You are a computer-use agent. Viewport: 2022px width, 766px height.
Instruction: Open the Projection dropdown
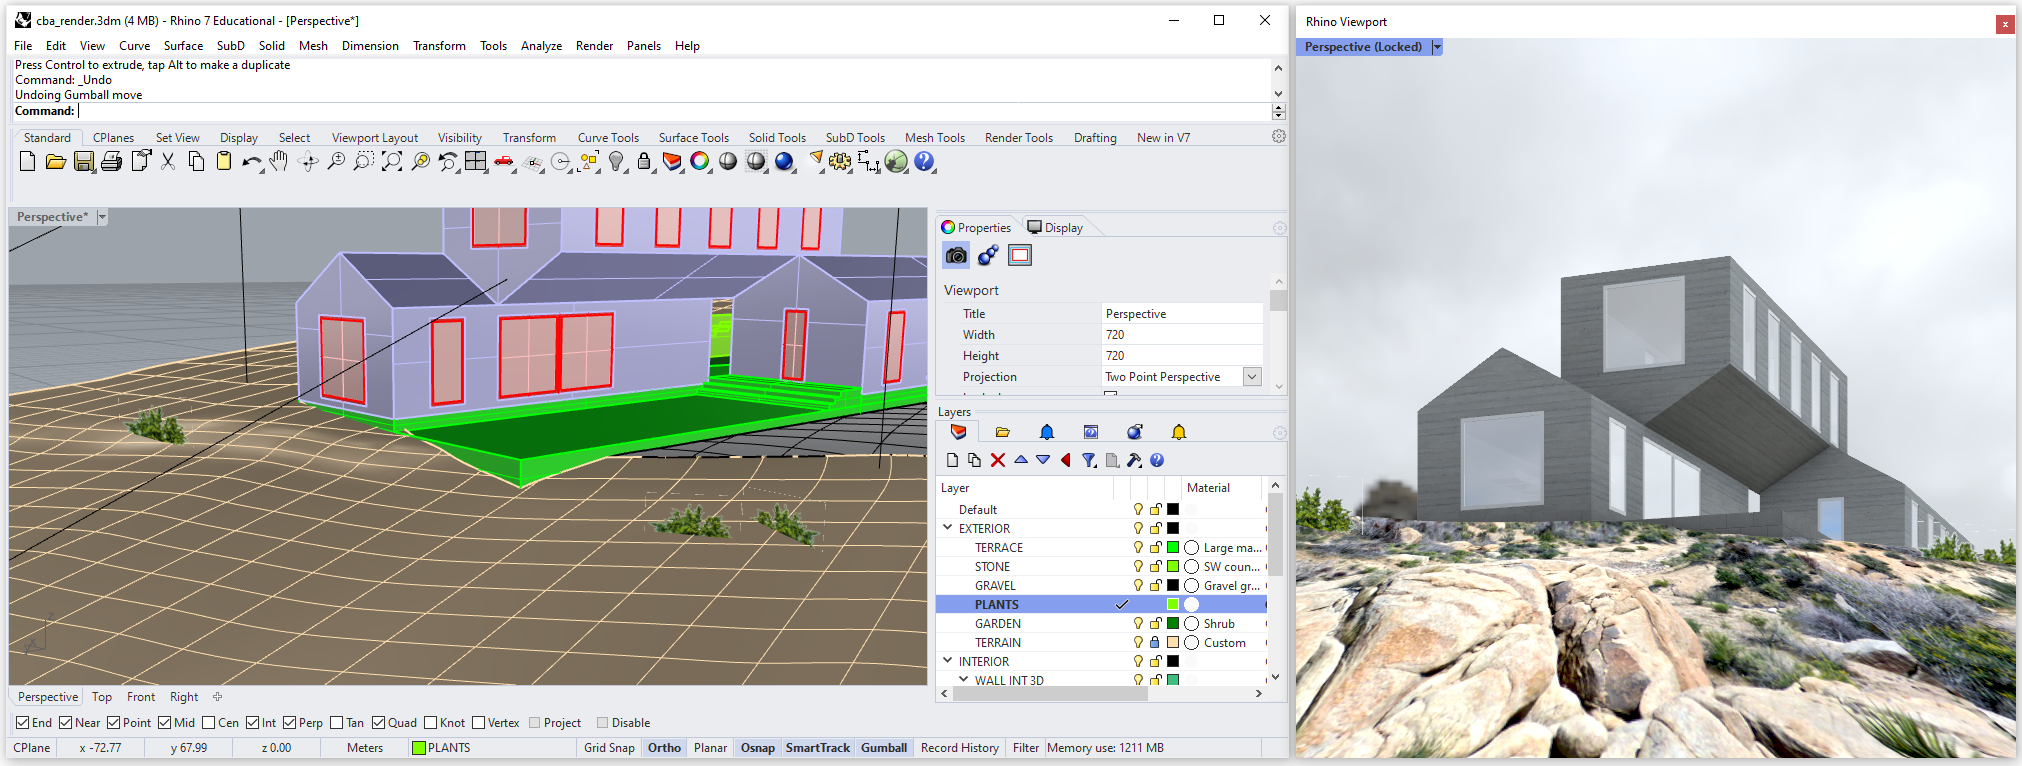pos(1251,377)
